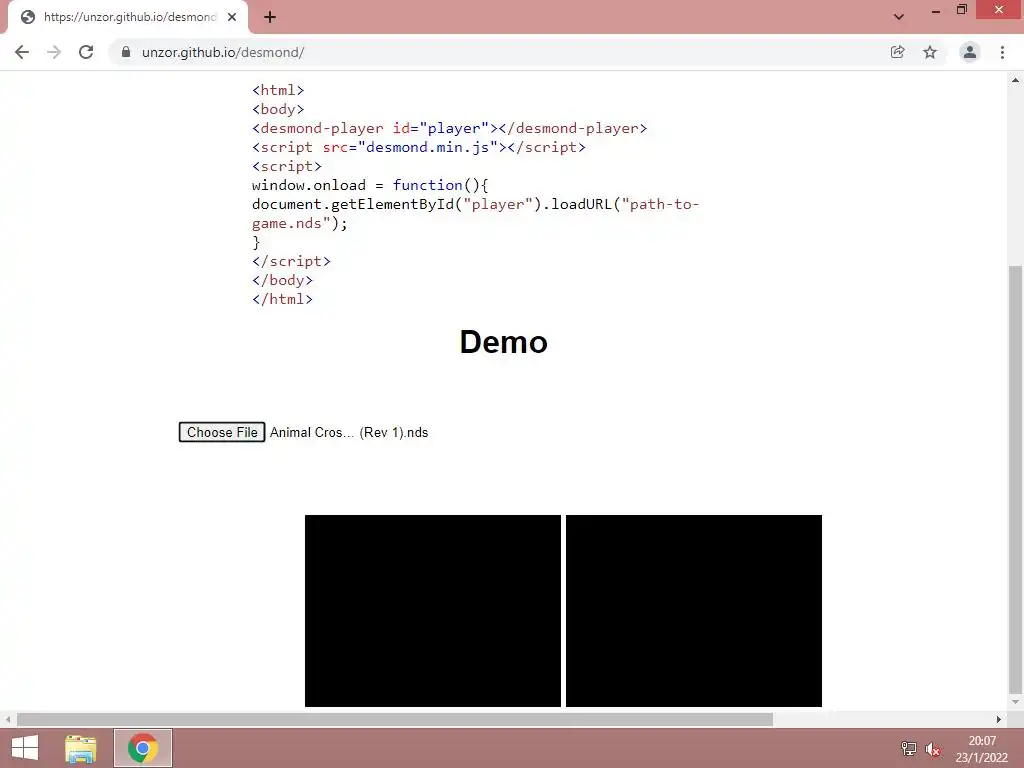Click the scroll right arrow
This screenshot has height=768, width=1024.
pos(999,720)
